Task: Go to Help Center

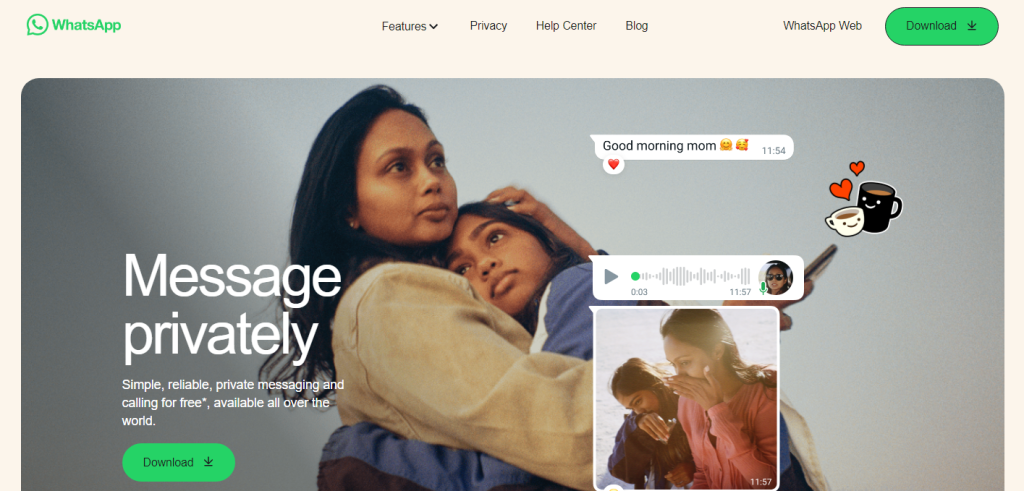Action: [x=566, y=25]
